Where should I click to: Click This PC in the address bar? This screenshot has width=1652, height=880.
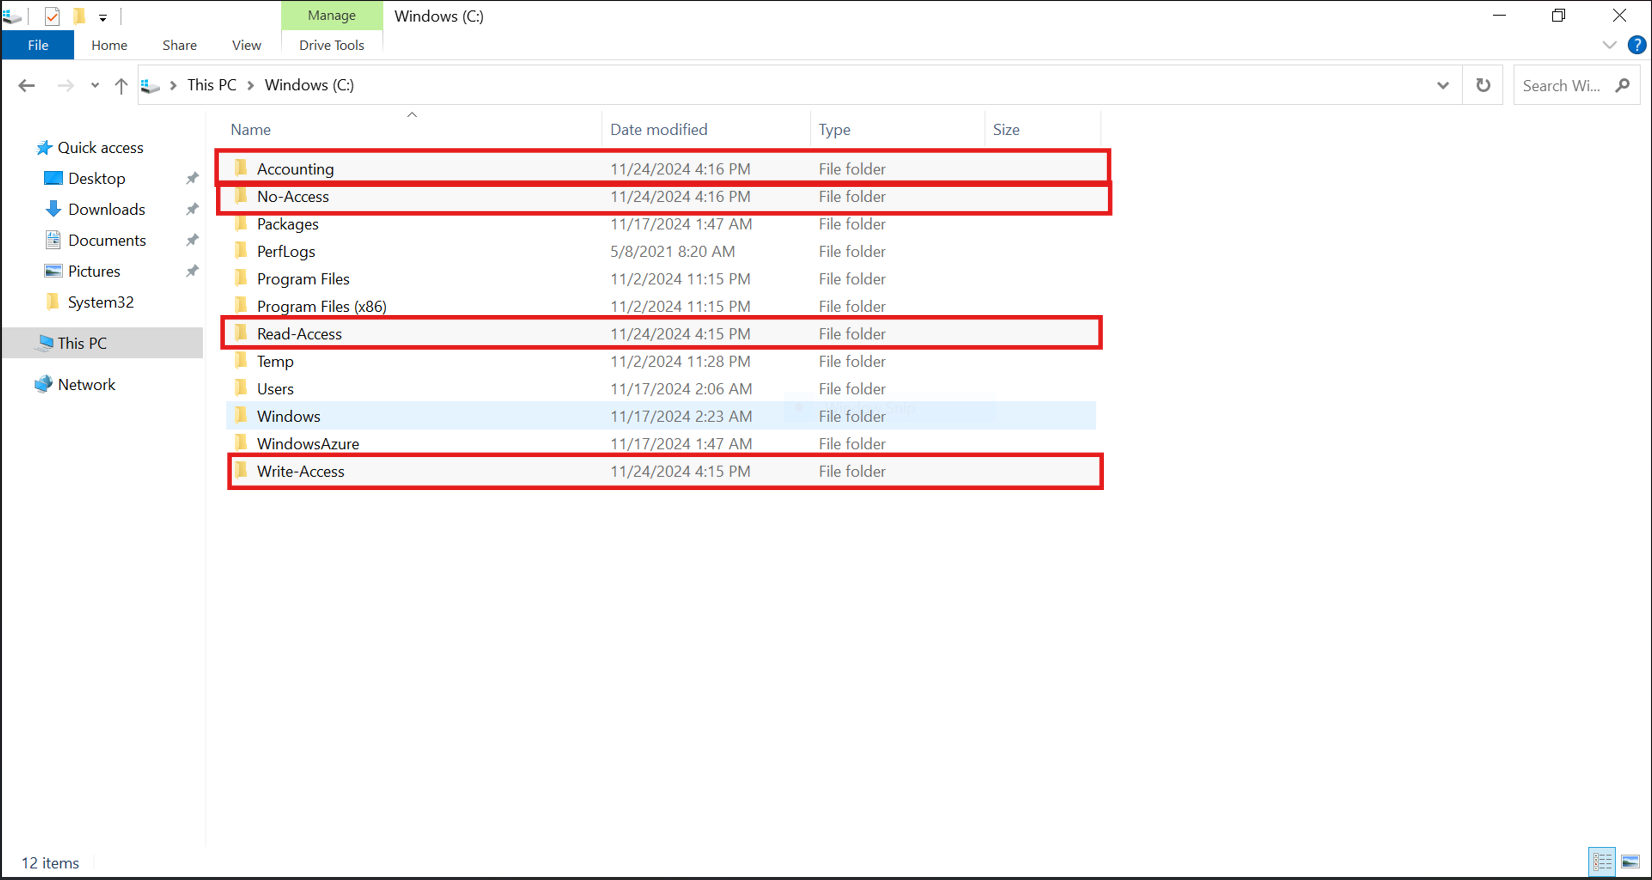coord(212,85)
